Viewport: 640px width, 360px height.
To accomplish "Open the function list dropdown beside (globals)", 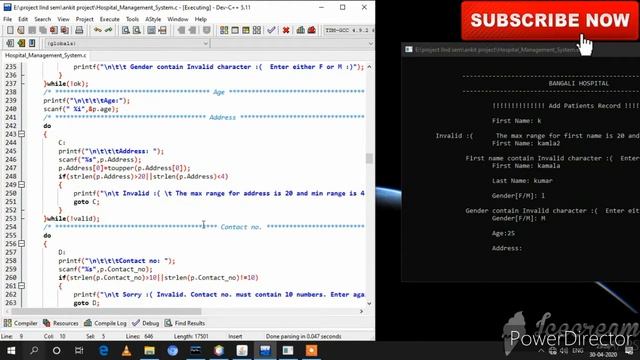I will click(x=293, y=43).
